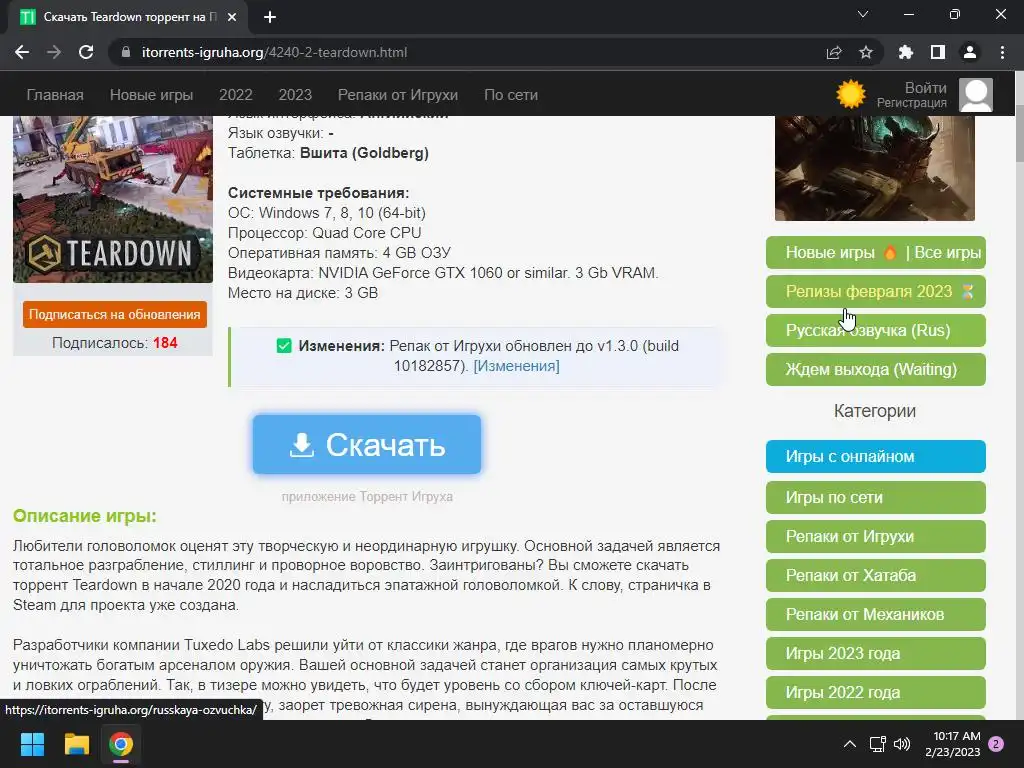Open the [Изменения] changelog link

(517, 366)
